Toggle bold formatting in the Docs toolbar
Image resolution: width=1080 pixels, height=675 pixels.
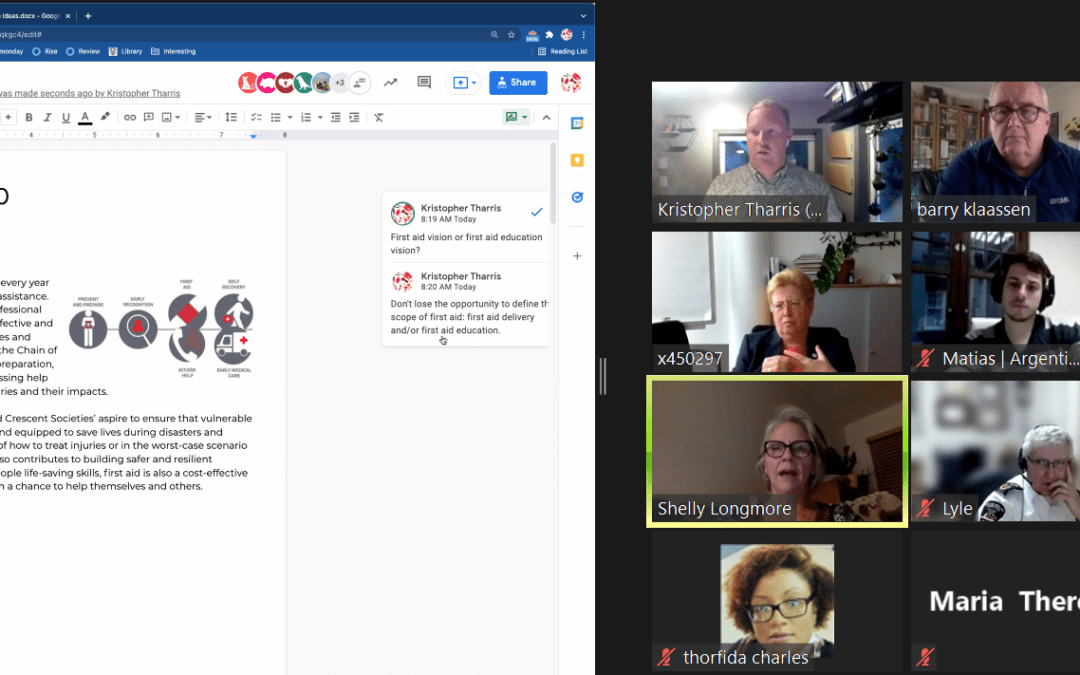click(x=29, y=118)
